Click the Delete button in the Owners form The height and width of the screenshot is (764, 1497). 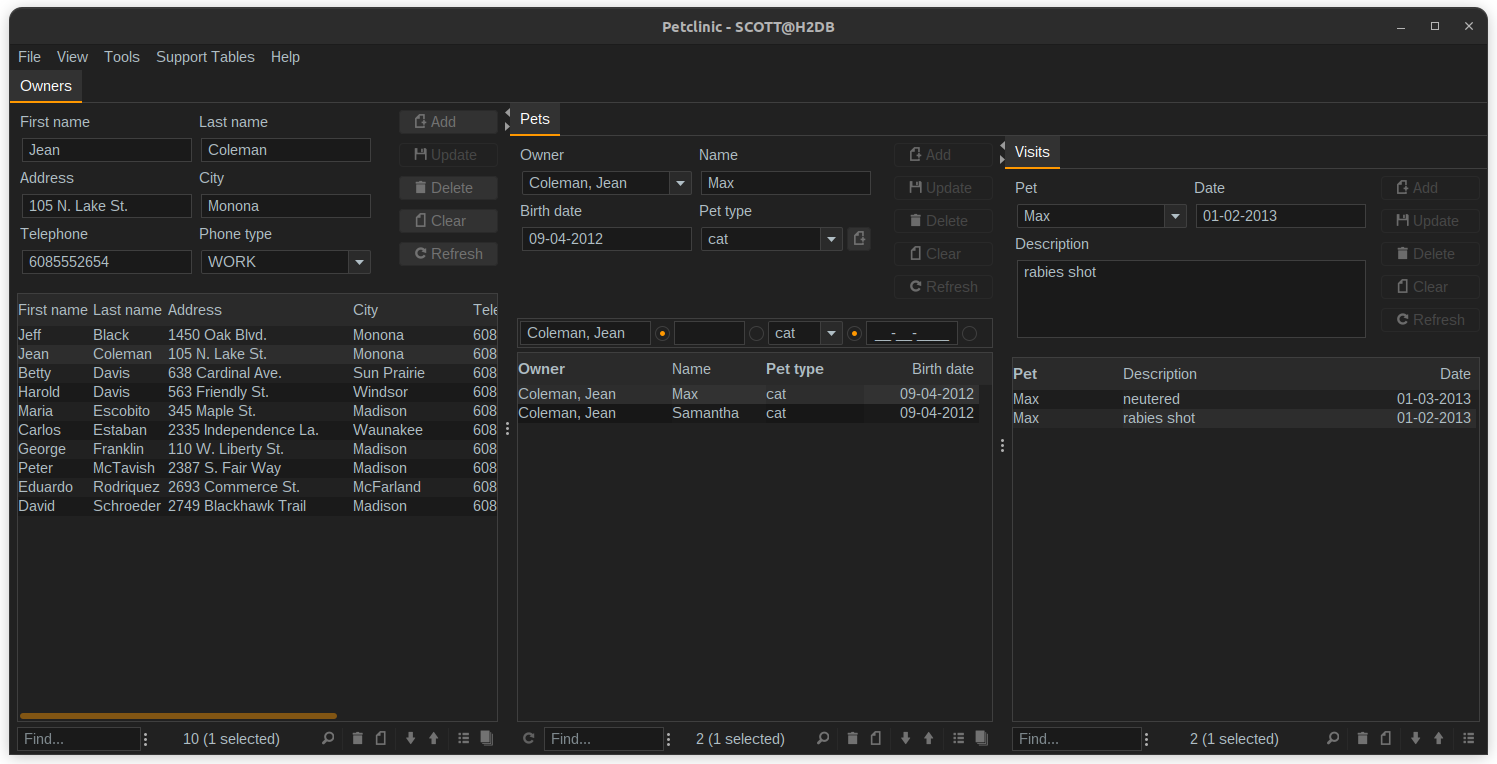[448, 188]
